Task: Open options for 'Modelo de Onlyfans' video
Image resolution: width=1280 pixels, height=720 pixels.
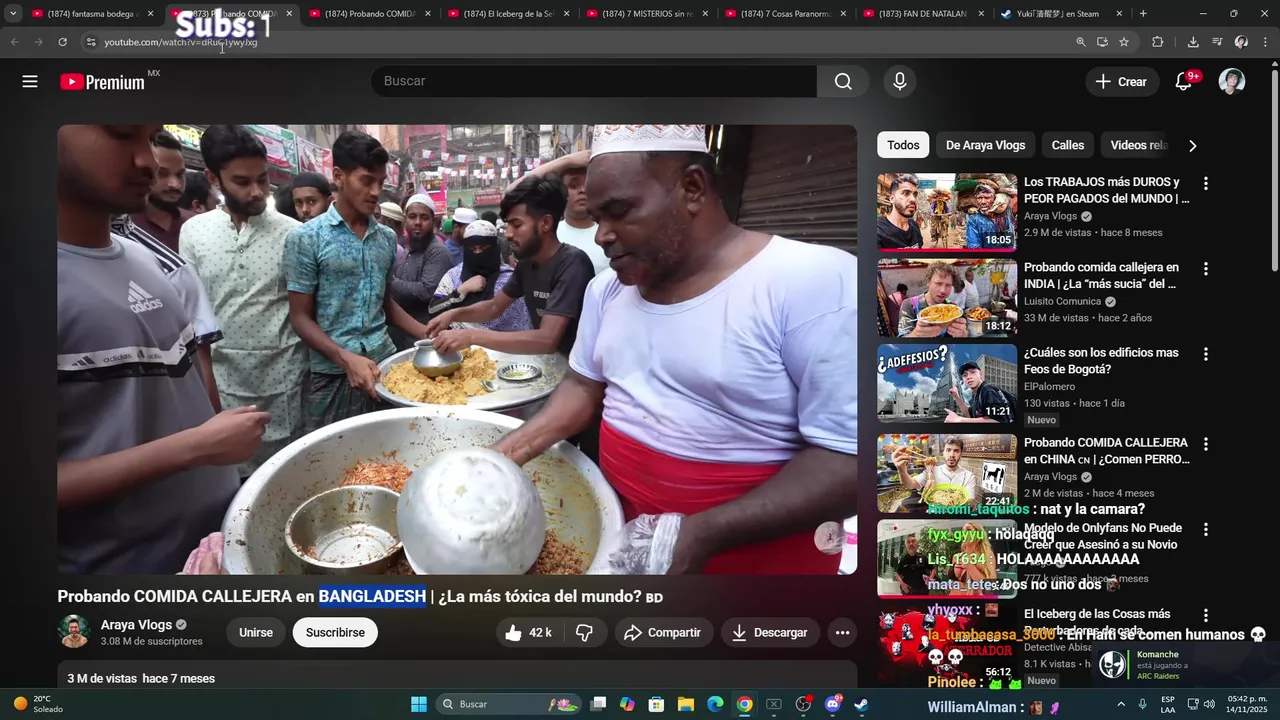Action: 1206,529
